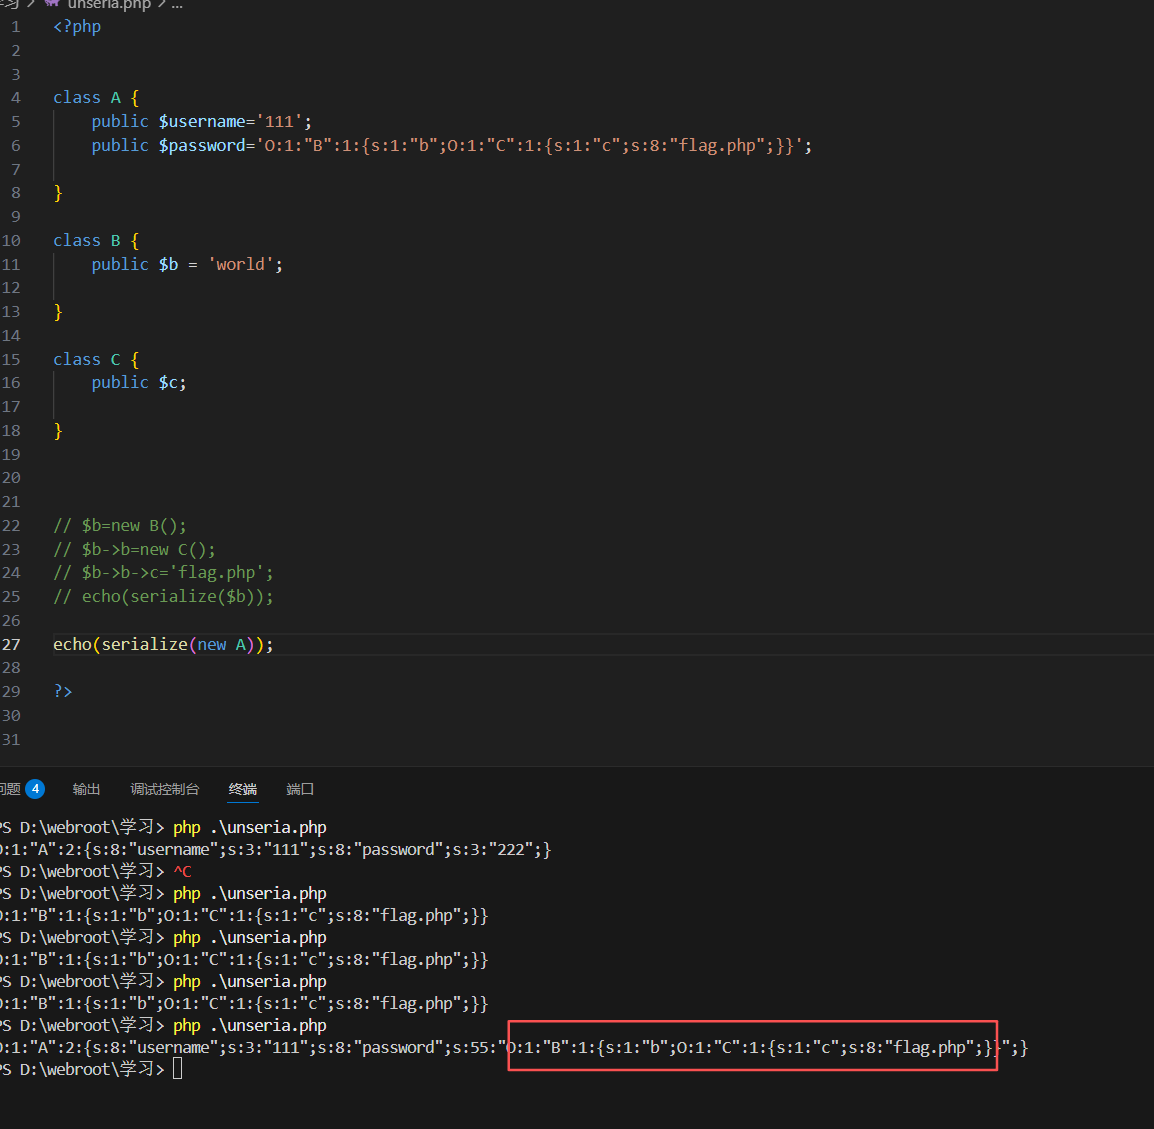This screenshot has height=1129, width=1154.
Task: Click terminal output containing s:55
Action: [513, 1047]
